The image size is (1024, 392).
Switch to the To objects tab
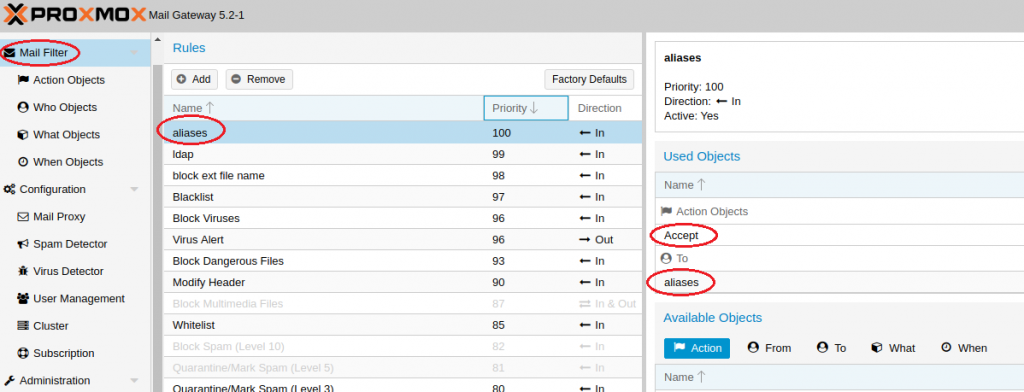click(x=831, y=348)
